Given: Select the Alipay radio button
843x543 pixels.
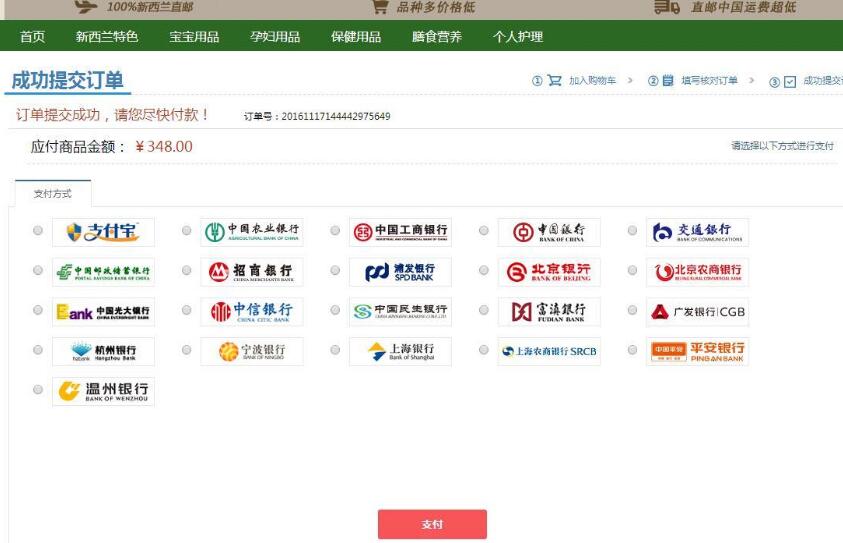Looking at the screenshot, I should 38,231.
